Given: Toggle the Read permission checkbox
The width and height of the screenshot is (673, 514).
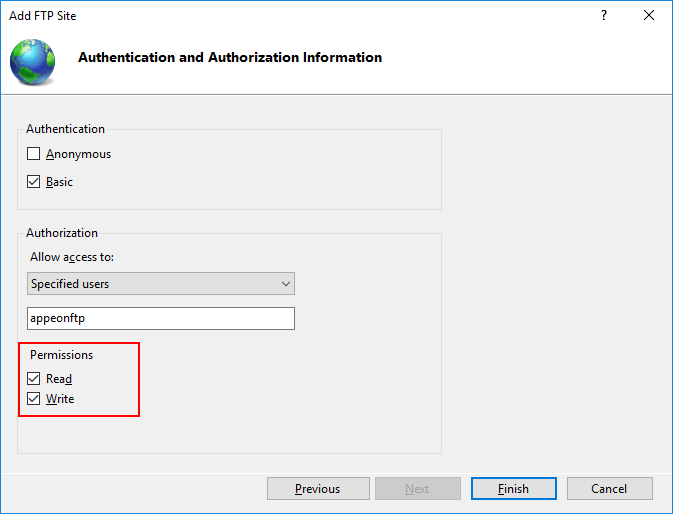Looking at the screenshot, I should [33, 378].
